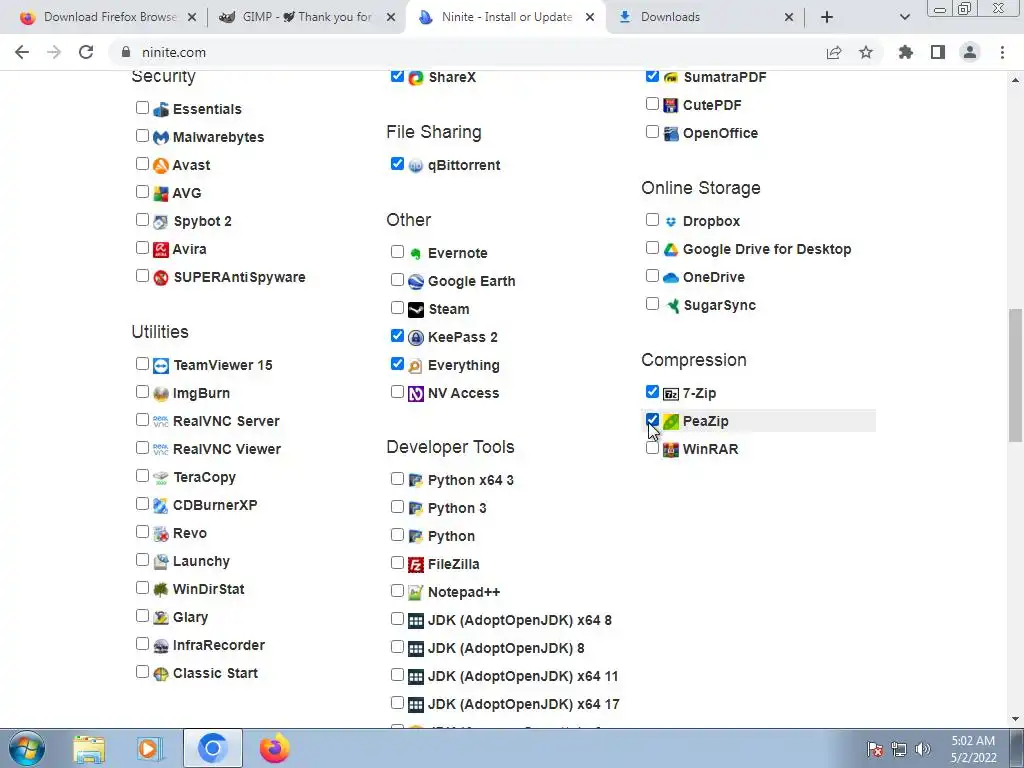Check the Essentials checkbox
This screenshot has width=1024, height=768.
[142, 108]
